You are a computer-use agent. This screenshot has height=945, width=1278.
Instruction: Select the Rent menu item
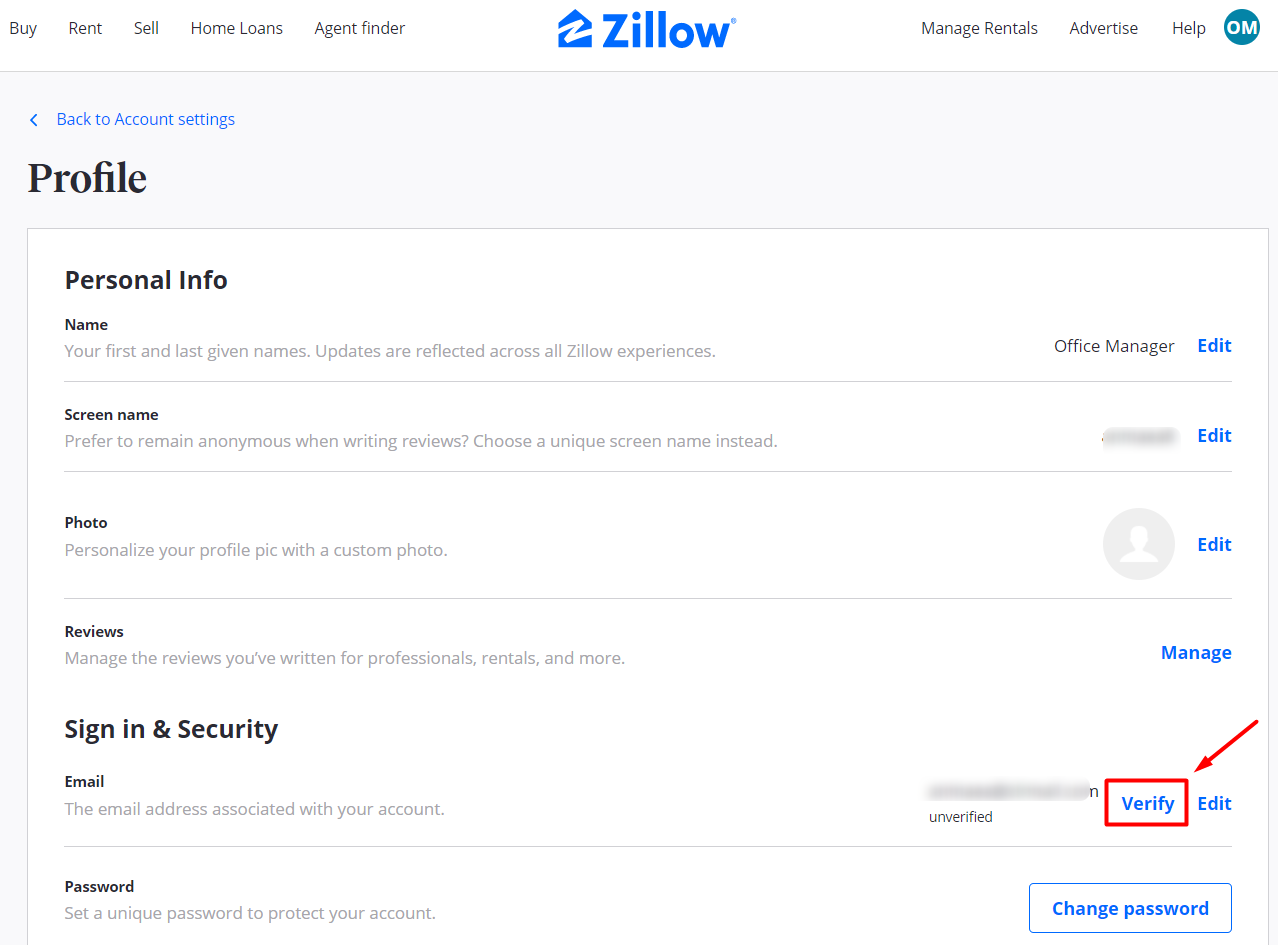(x=85, y=28)
